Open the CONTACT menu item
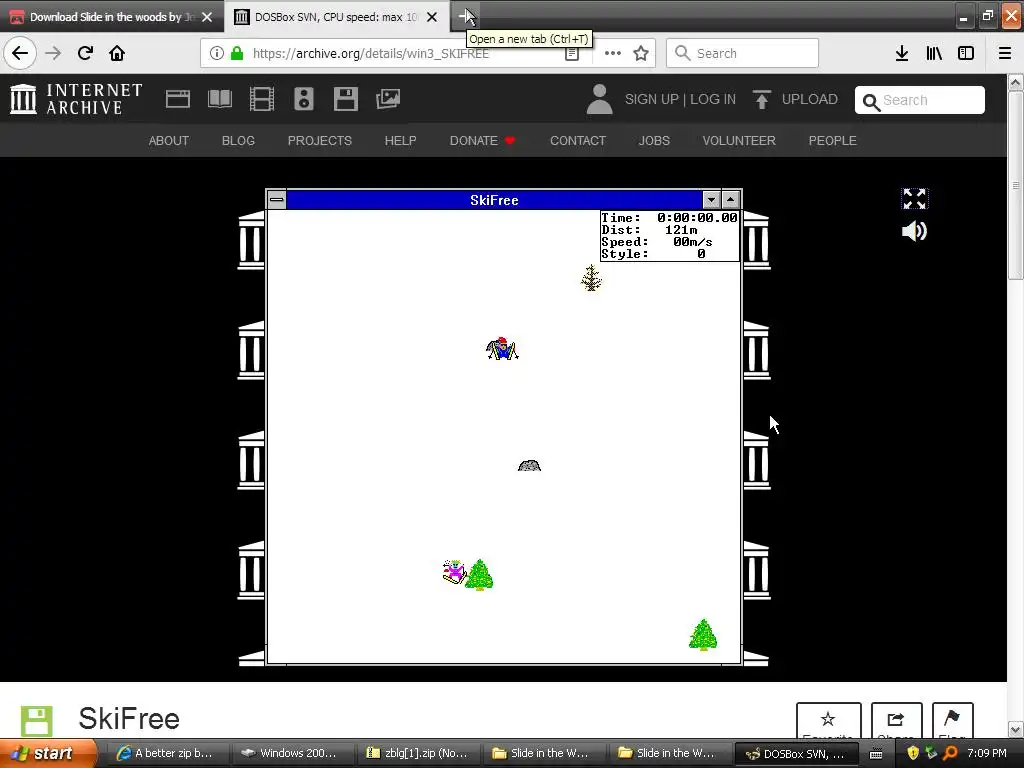This screenshot has width=1024, height=768. pos(578,140)
